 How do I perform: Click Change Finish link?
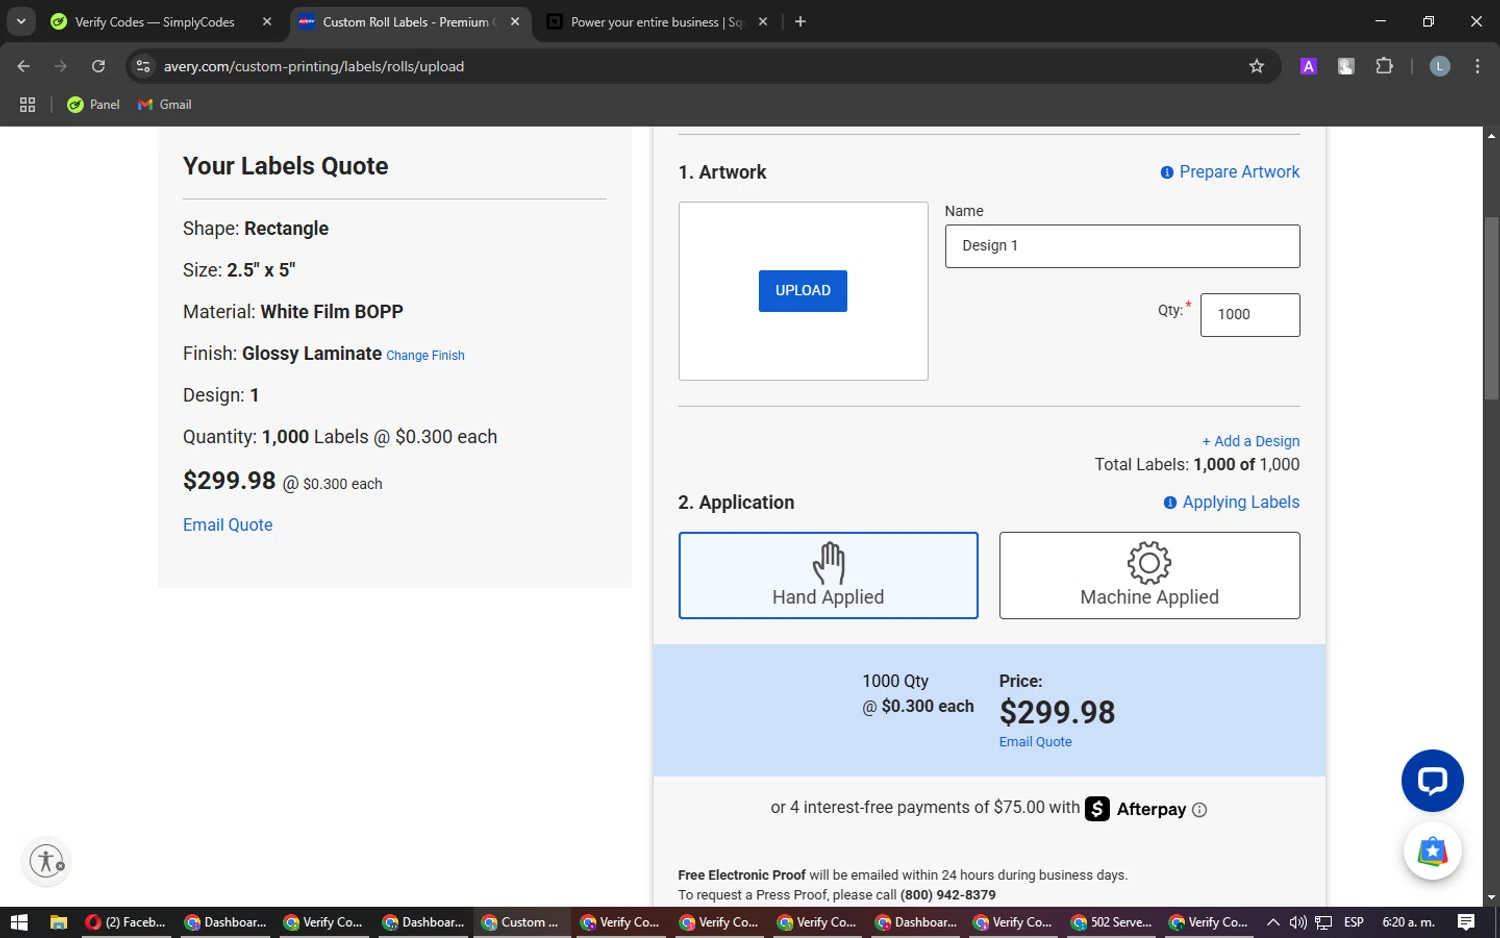click(x=425, y=356)
